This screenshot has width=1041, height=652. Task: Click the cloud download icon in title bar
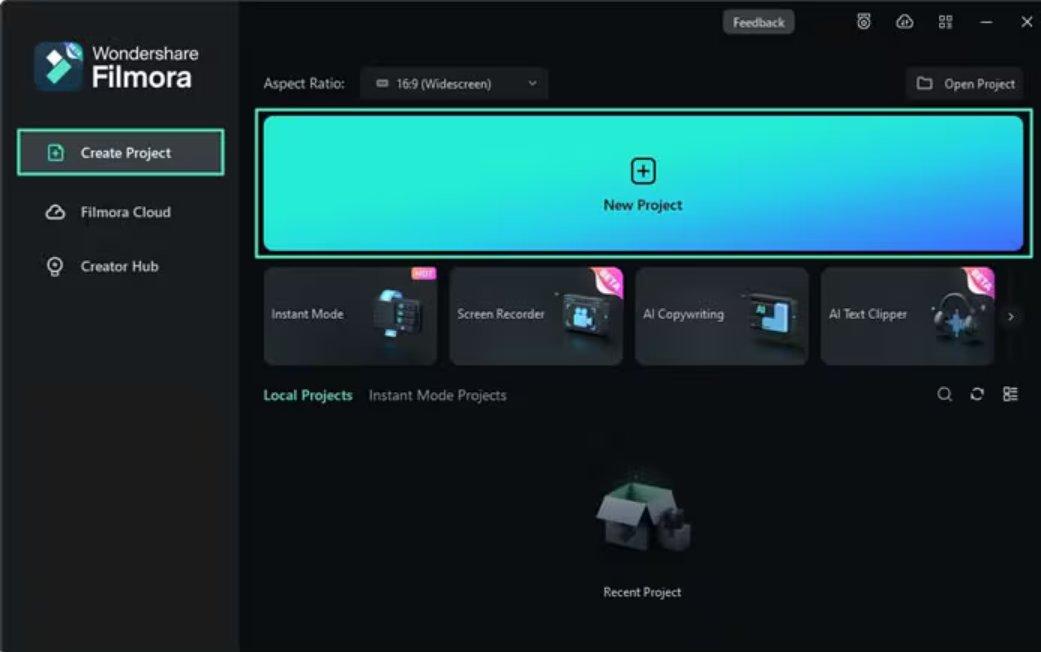905,22
